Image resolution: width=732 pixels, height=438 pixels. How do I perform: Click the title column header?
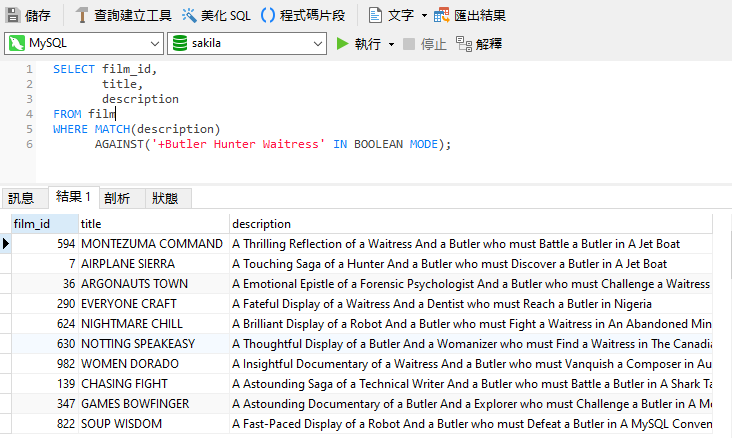coord(154,224)
